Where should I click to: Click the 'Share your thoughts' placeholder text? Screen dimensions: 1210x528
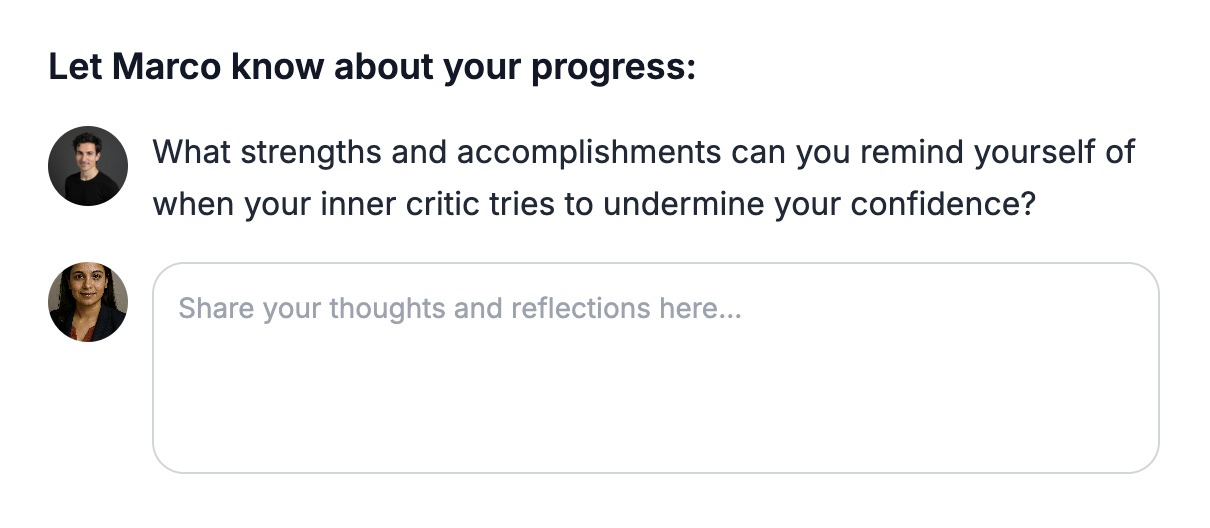click(x=459, y=308)
